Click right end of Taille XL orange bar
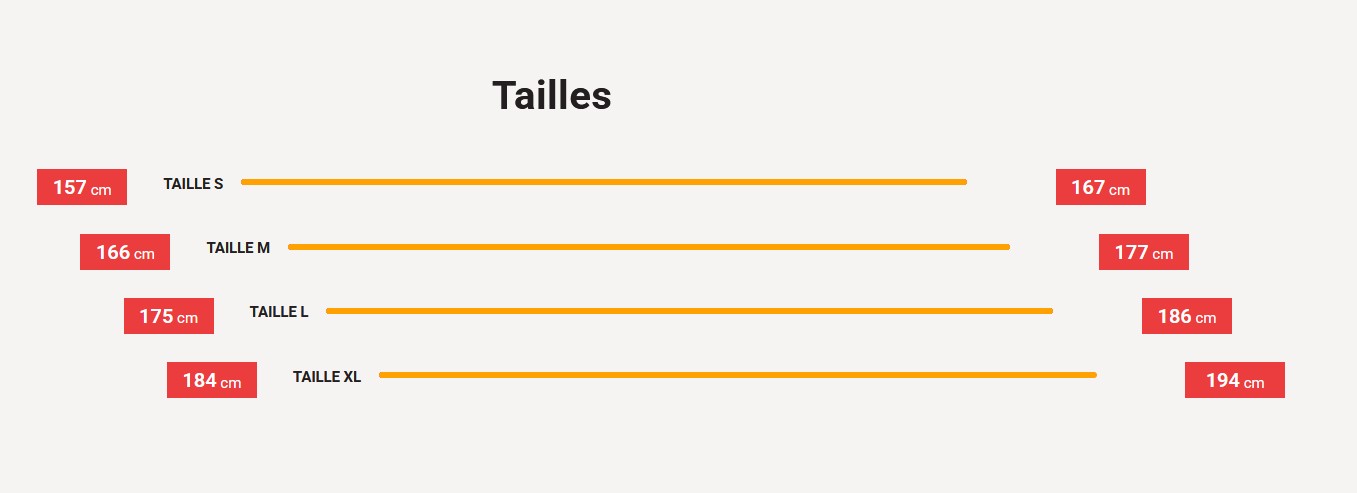Viewport: 1357px width, 493px height. click(1093, 375)
